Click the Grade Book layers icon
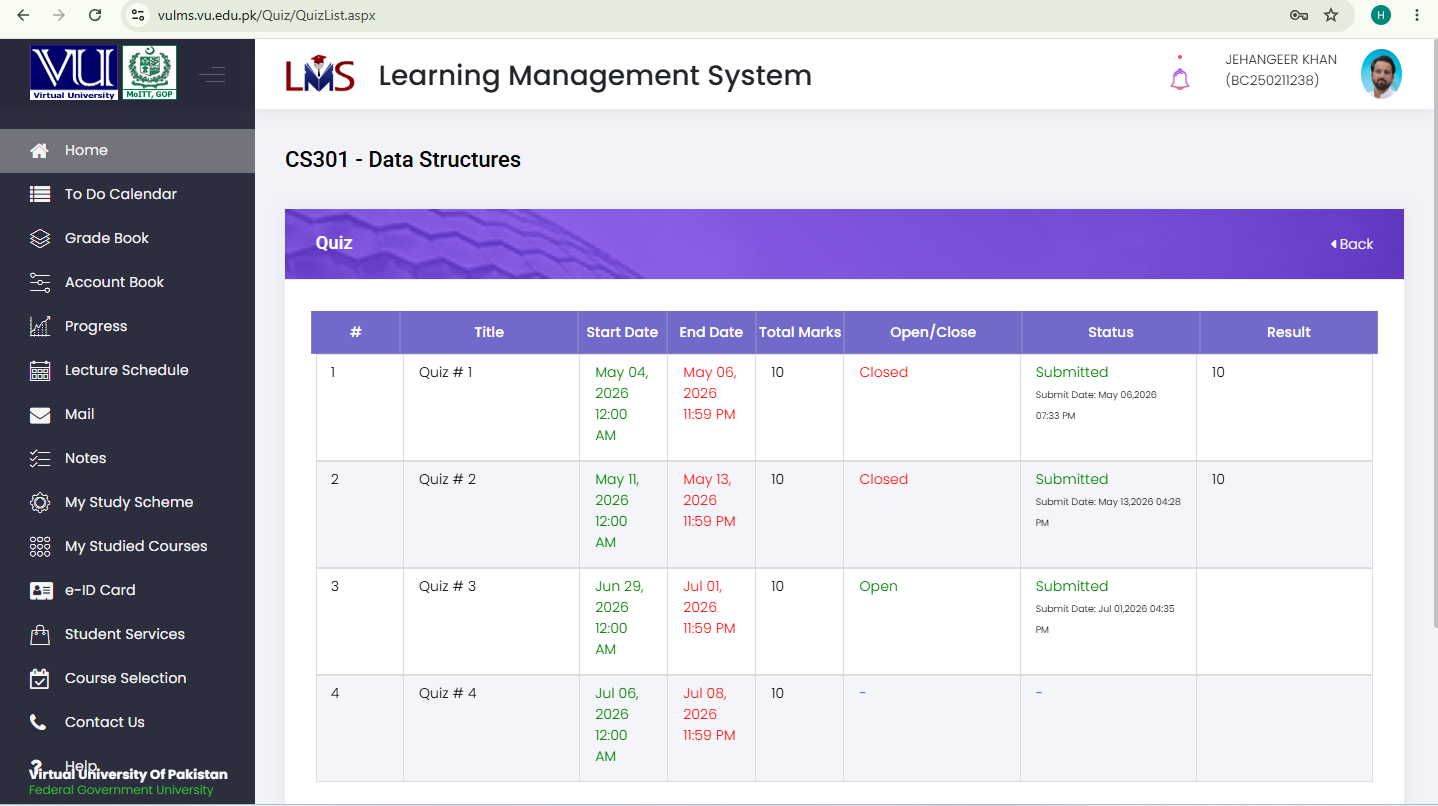The width and height of the screenshot is (1438, 806). click(x=39, y=239)
